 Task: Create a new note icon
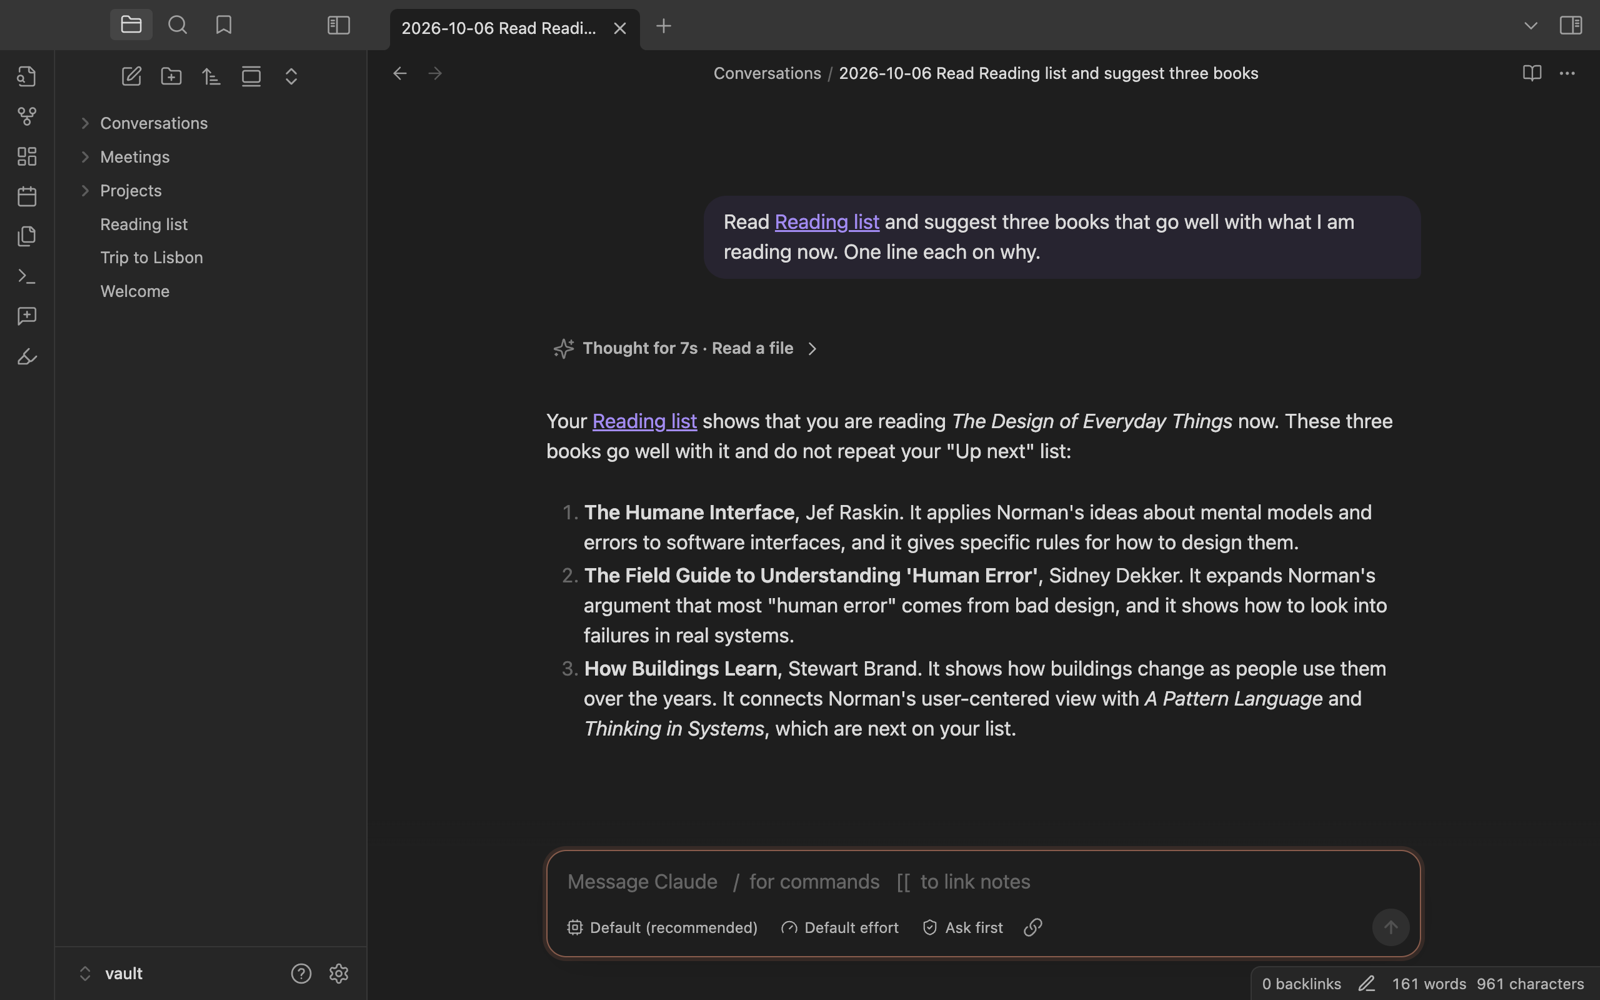click(132, 76)
